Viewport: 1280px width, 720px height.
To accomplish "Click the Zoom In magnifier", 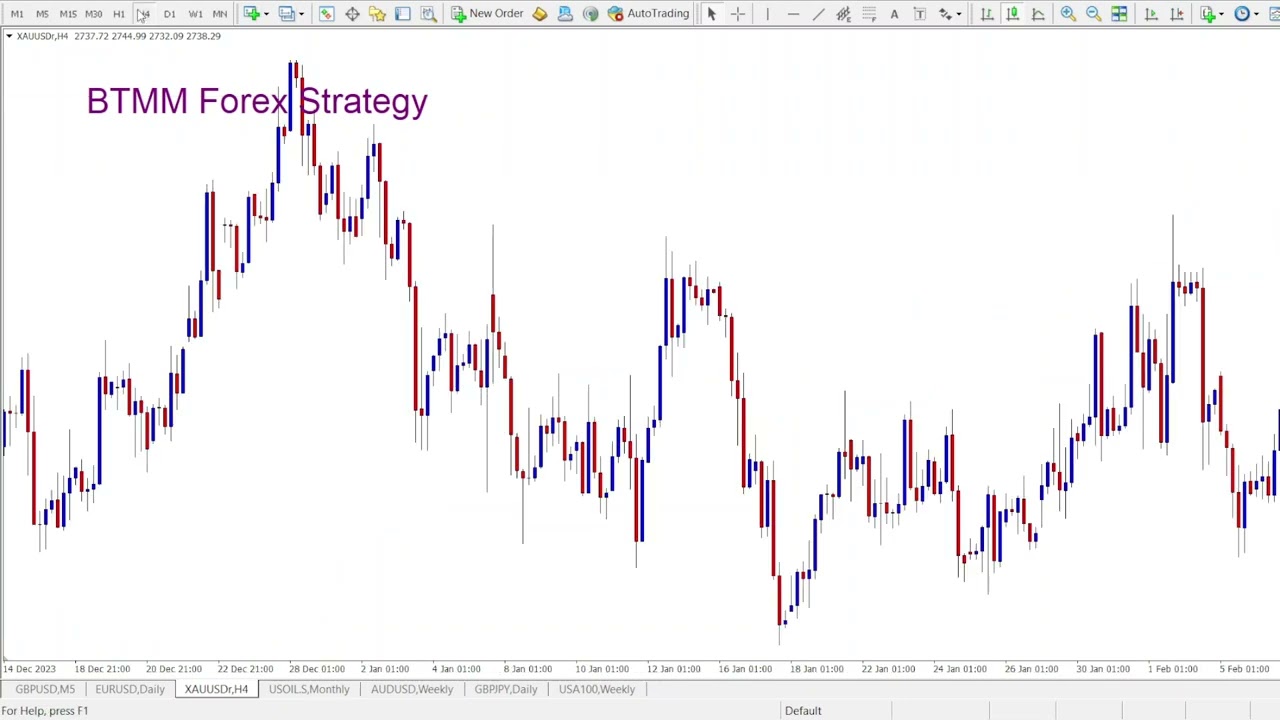I will coord(1068,14).
